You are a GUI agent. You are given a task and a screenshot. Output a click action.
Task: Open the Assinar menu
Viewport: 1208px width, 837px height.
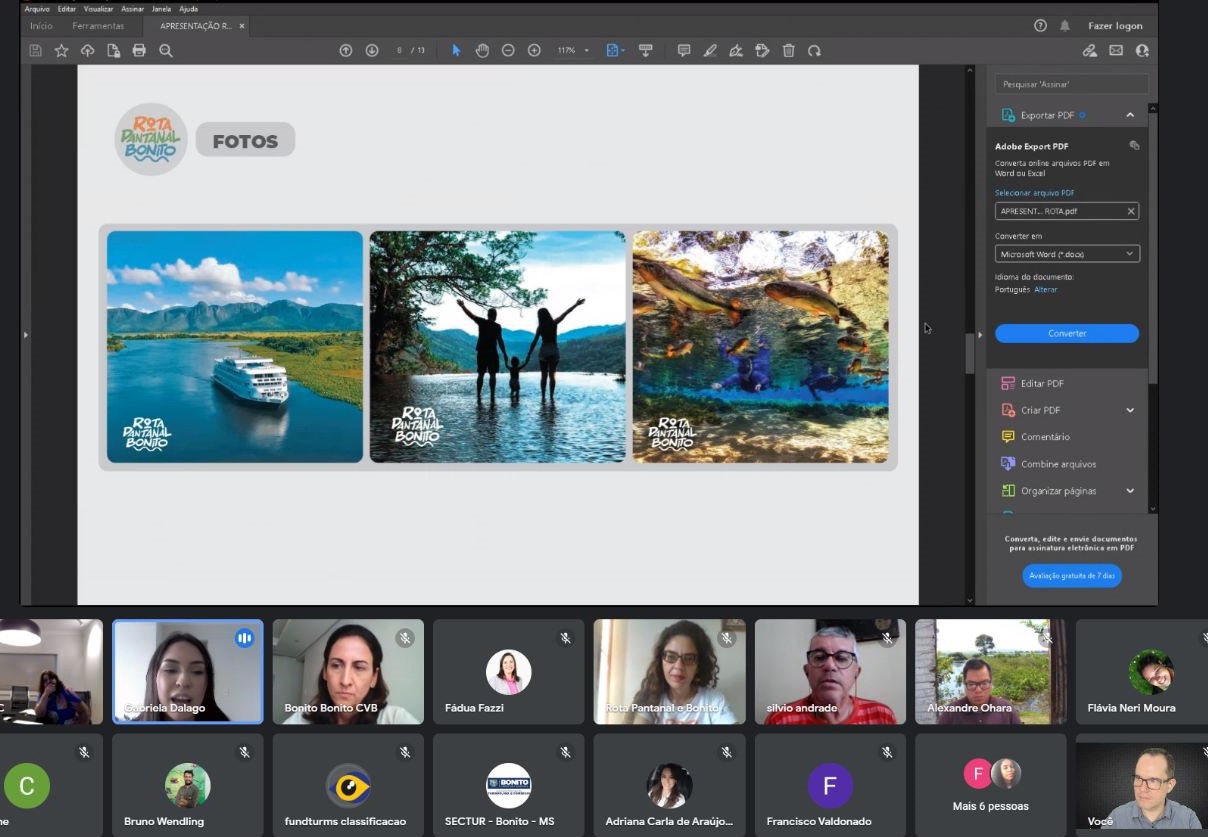(133, 9)
